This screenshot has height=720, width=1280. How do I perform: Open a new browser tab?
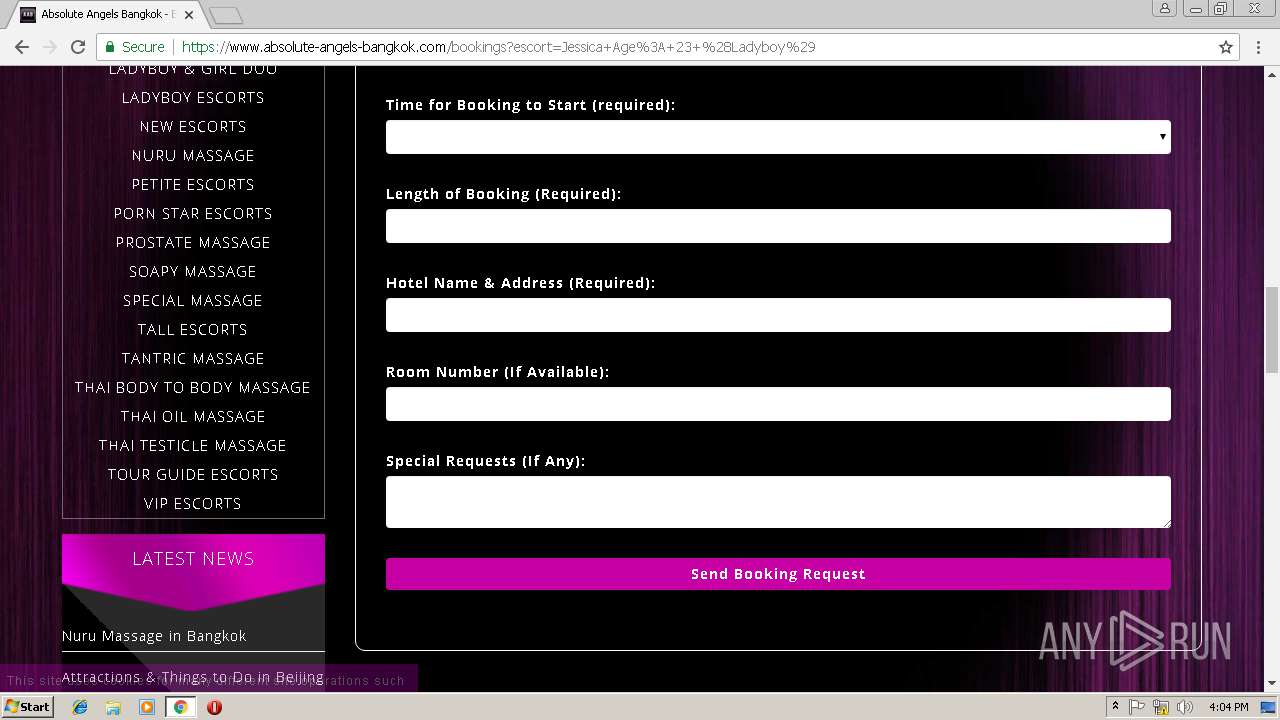point(226,15)
